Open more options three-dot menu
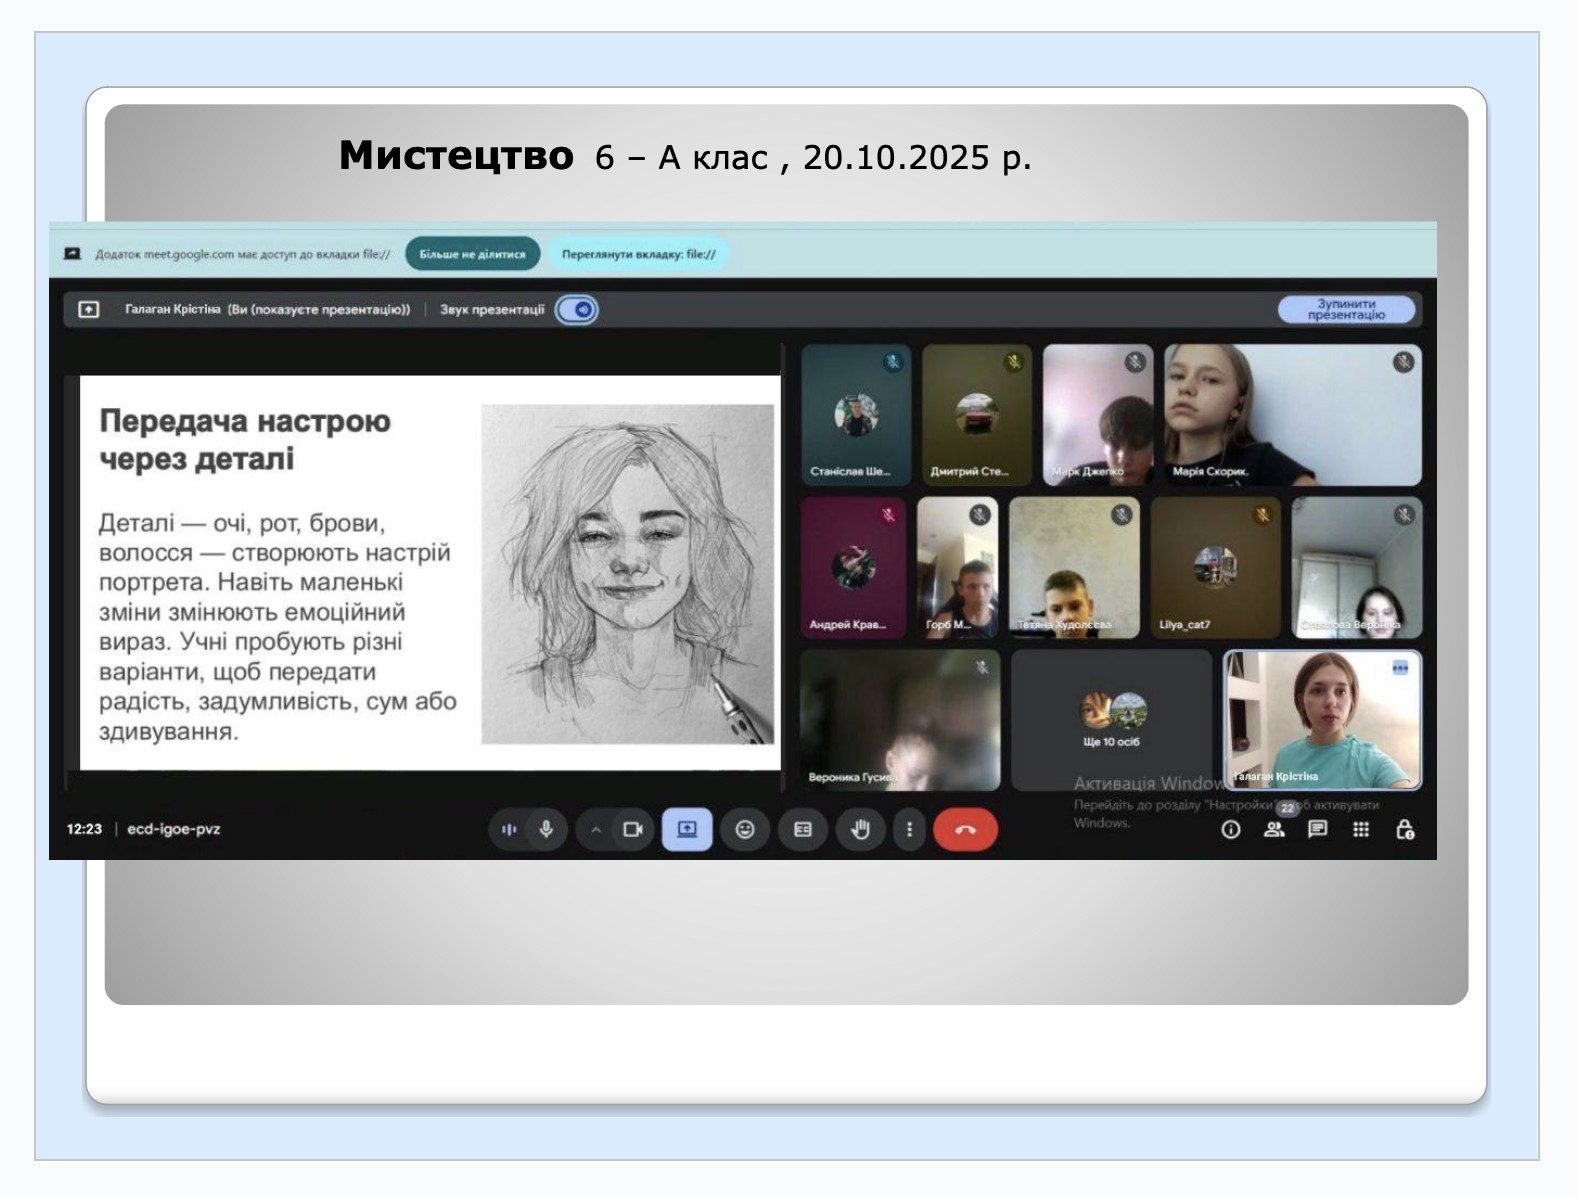Image resolution: width=1578 pixels, height=1197 pixels. coord(909,829)
